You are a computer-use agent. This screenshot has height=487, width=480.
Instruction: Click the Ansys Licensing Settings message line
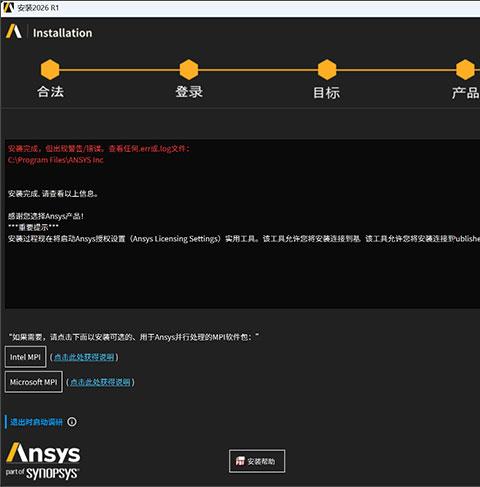click(244, 239)
